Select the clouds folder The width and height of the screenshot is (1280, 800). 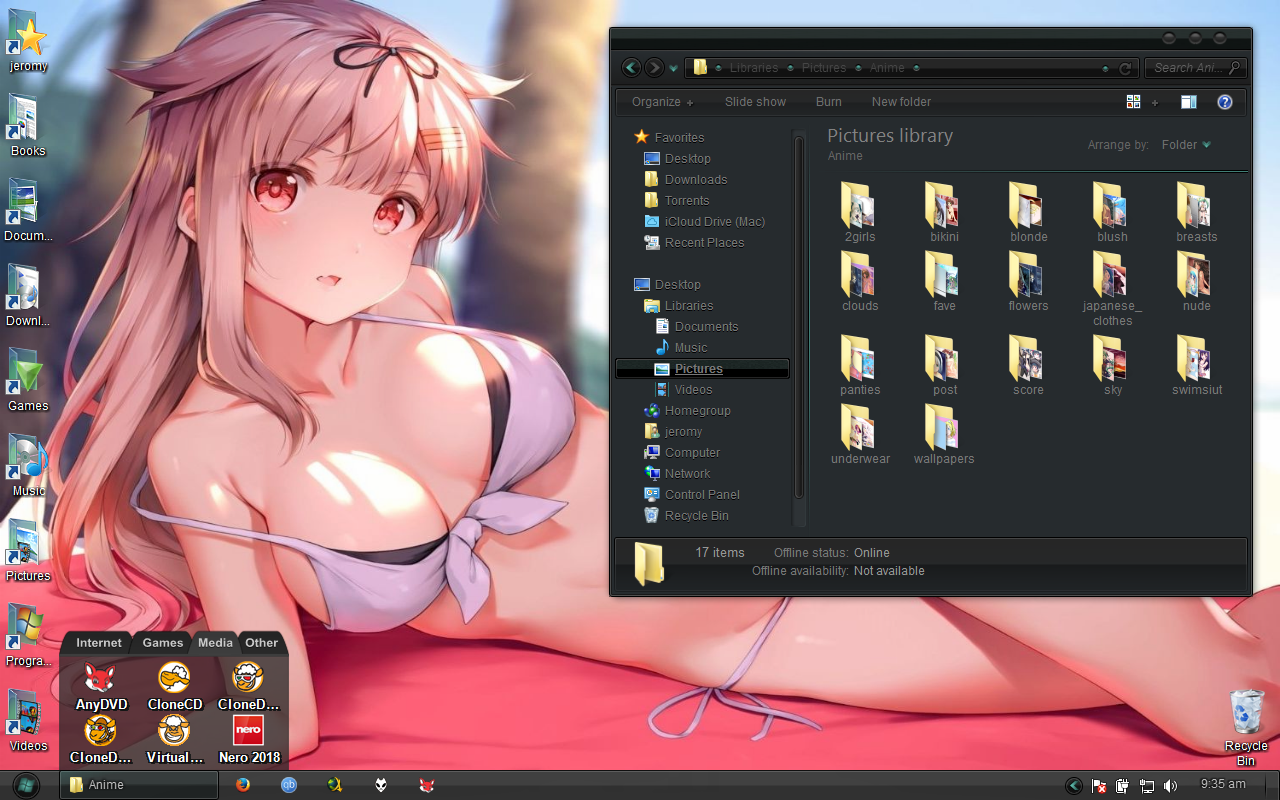[x=860, y=282]
